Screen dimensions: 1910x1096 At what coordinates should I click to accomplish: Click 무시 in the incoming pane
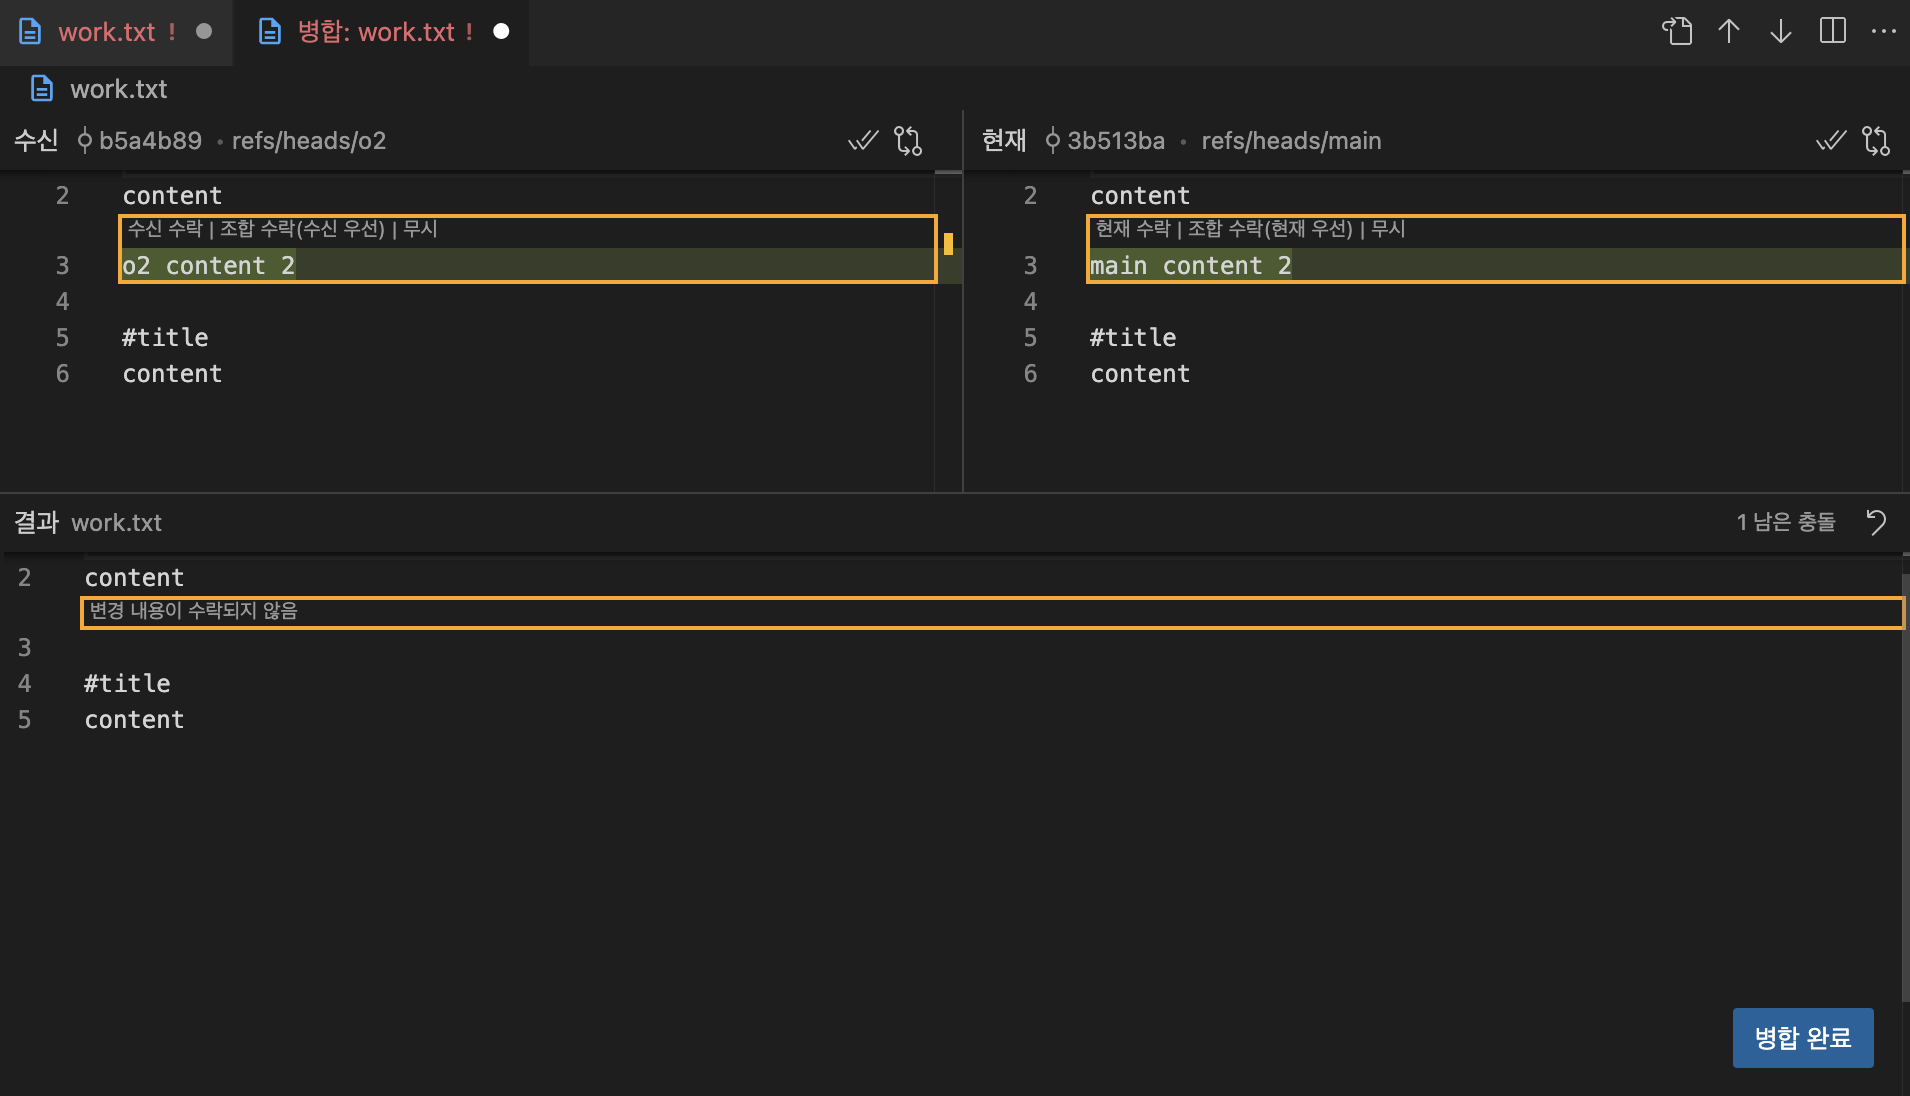[x=420, y=229]
